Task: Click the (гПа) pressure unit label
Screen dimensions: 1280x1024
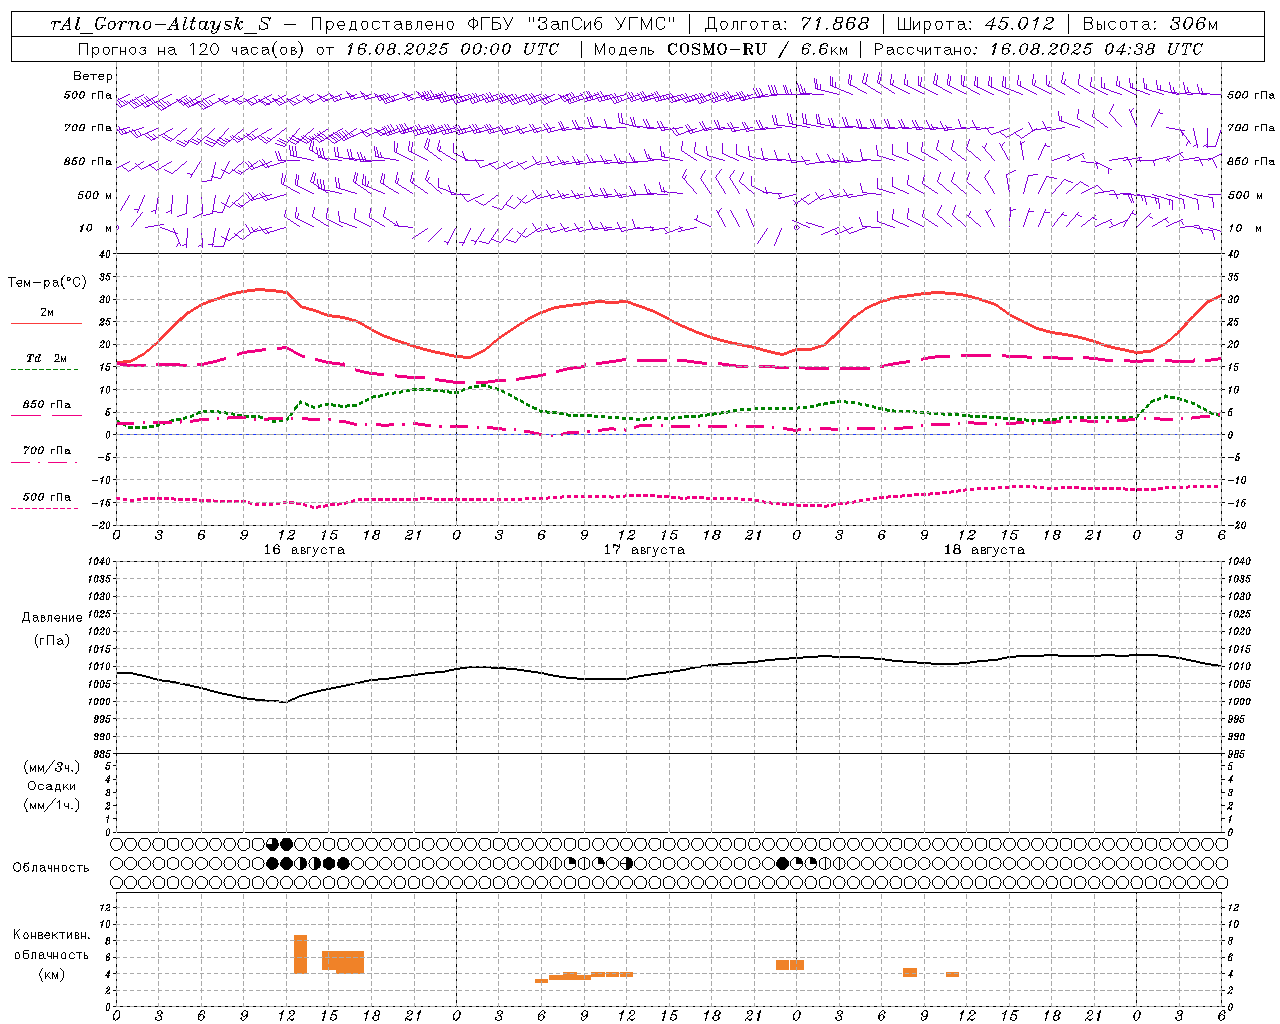Action: click(52, 640)
